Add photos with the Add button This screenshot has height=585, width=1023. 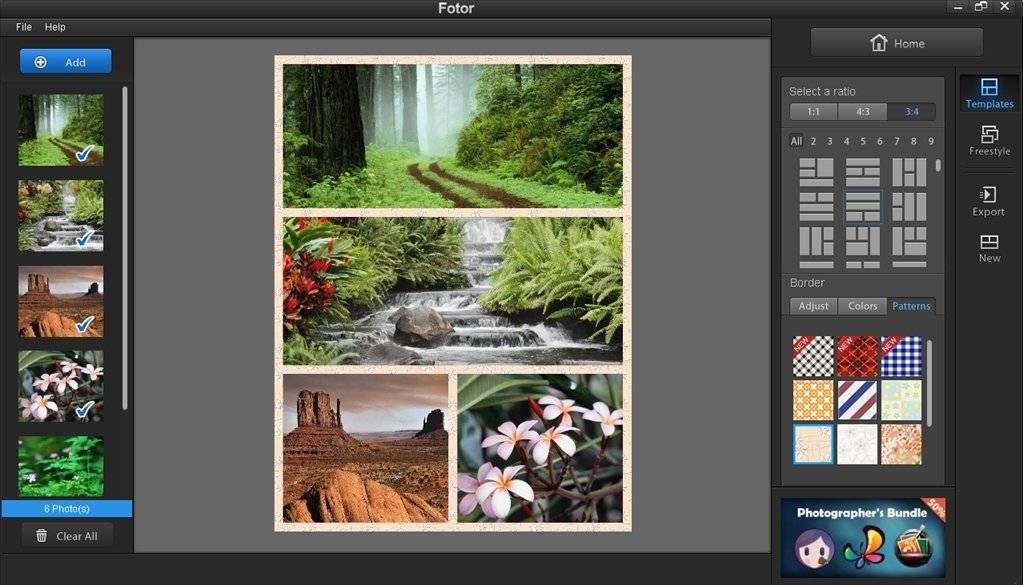point(65,62)
